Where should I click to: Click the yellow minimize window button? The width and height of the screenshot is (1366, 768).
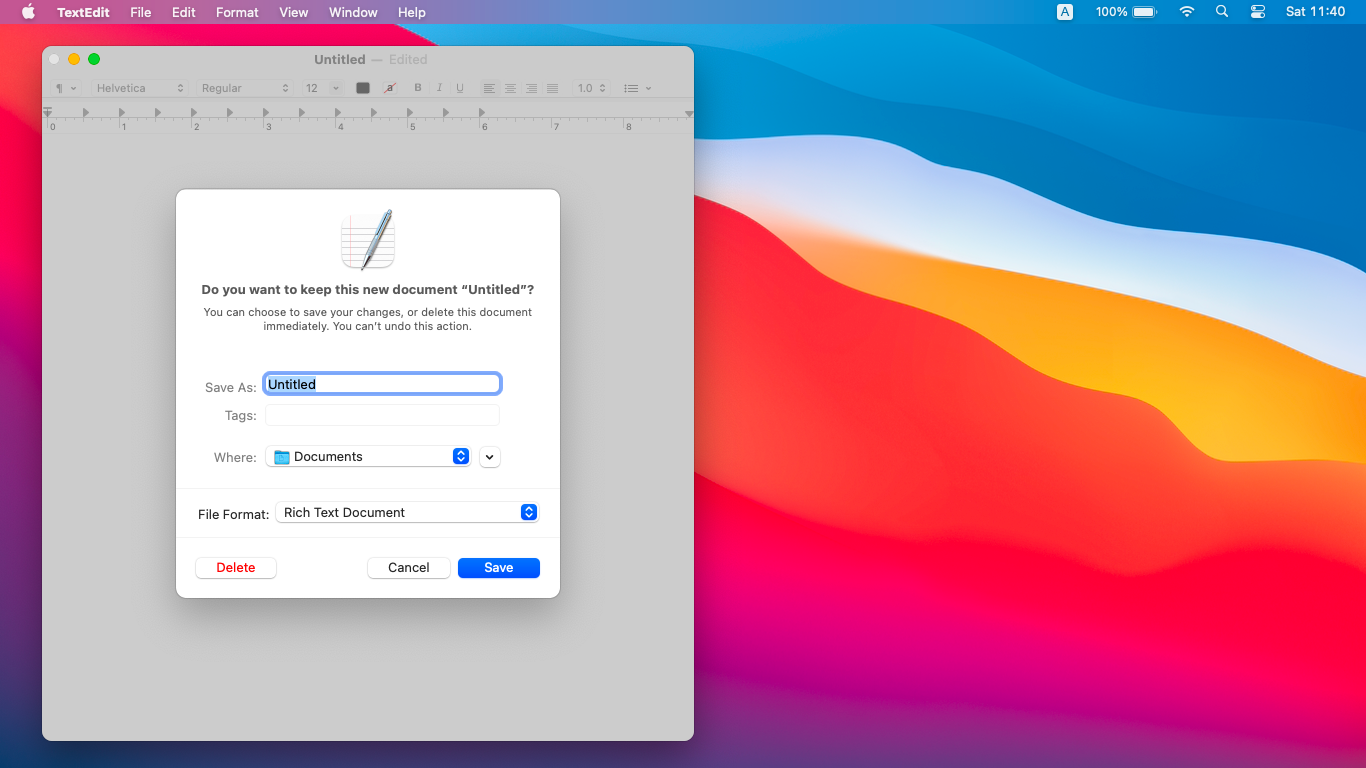[74, 59]
